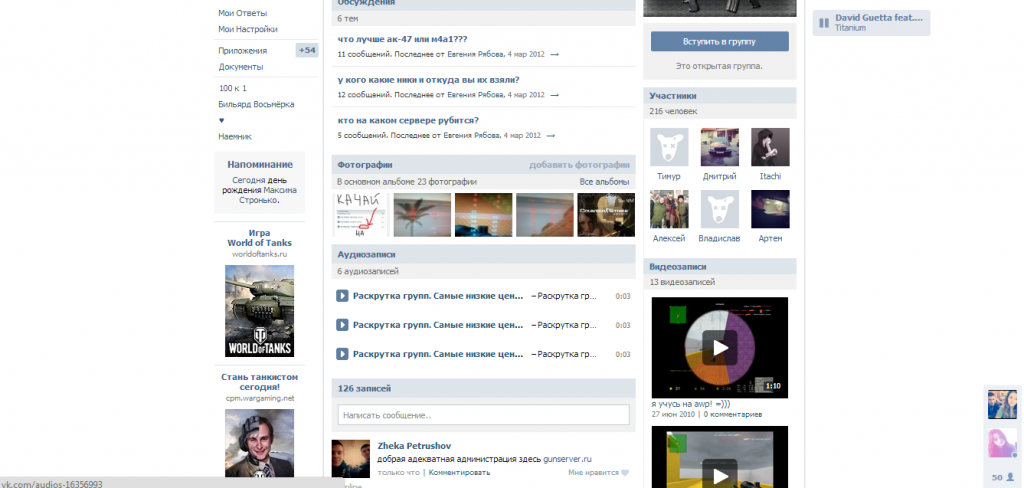The image size is (1024, 488).
Task: Open Тимур's default avatar in members
Action: 669,147
